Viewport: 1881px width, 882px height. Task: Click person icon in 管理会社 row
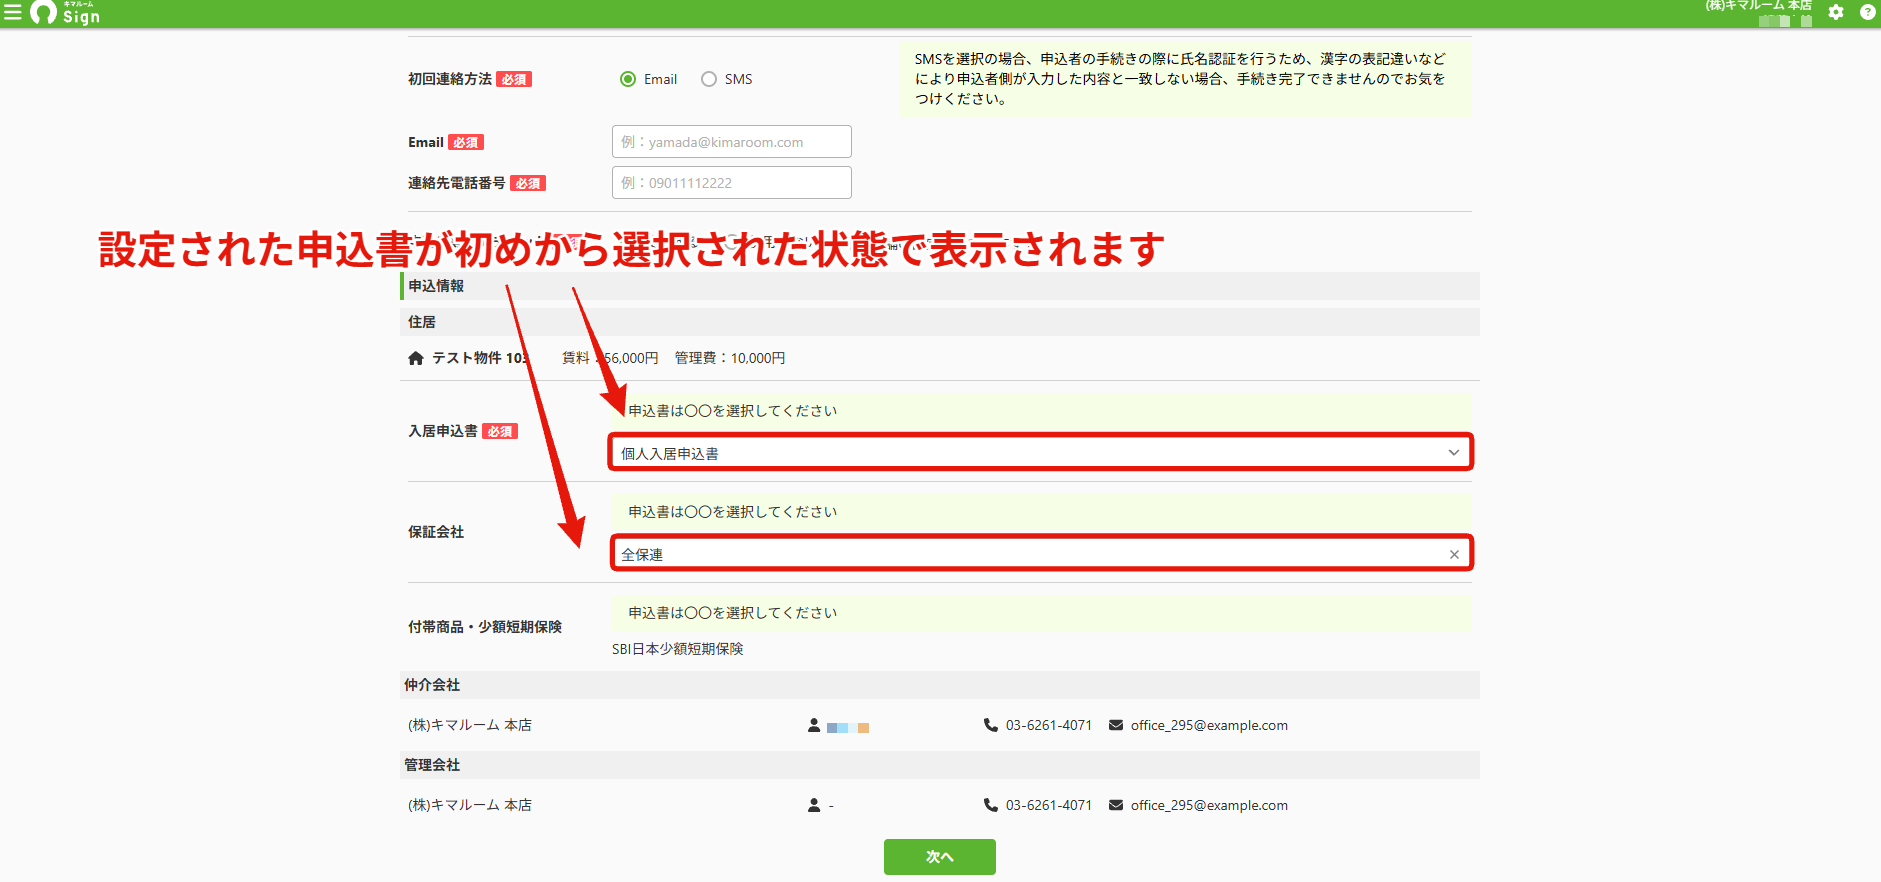[x=814, y=805]
